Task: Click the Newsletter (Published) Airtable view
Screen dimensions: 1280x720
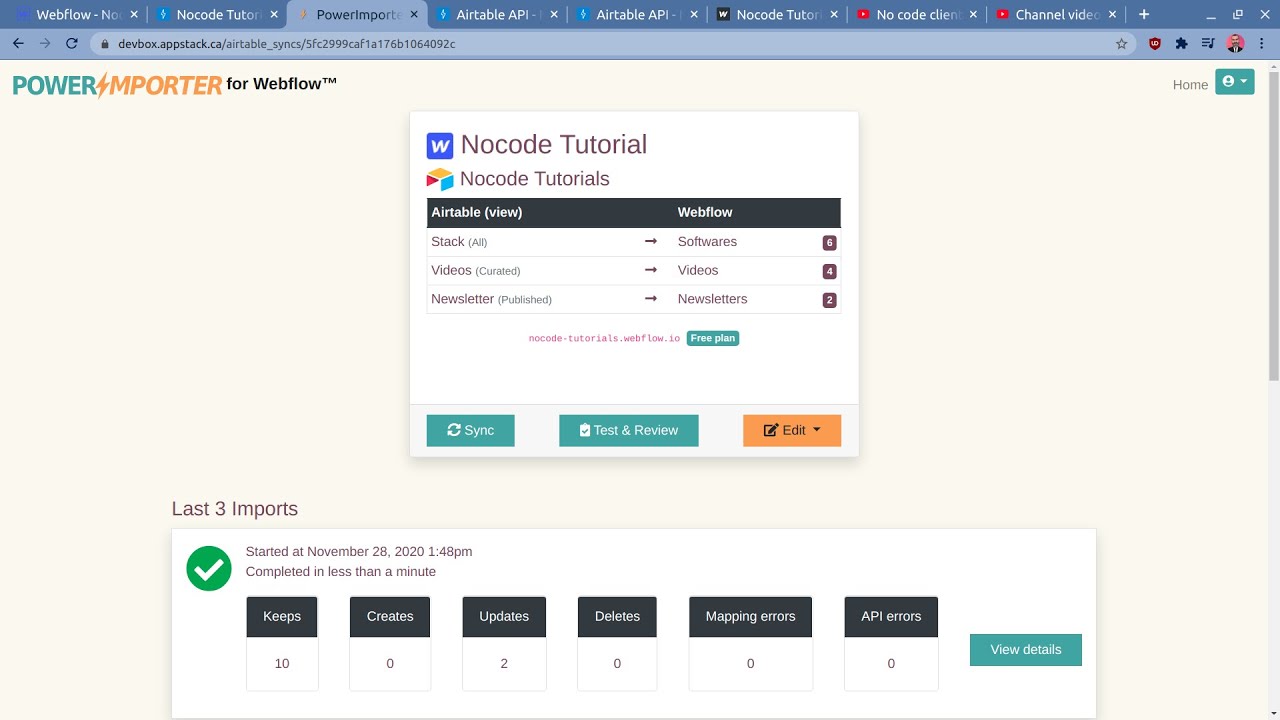Action: click(491, 299)
